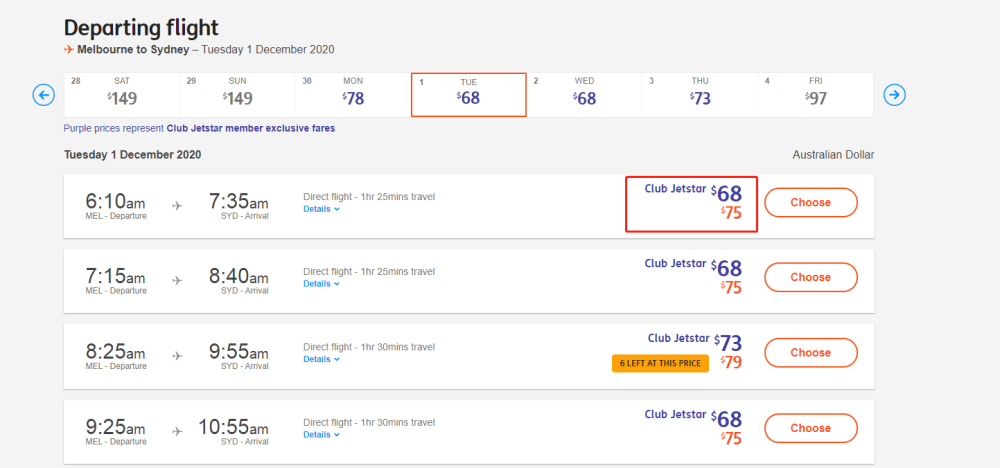1000x468 pixels.
Task: Expand Details for the 7:15am flight
Action: [321, 284]
